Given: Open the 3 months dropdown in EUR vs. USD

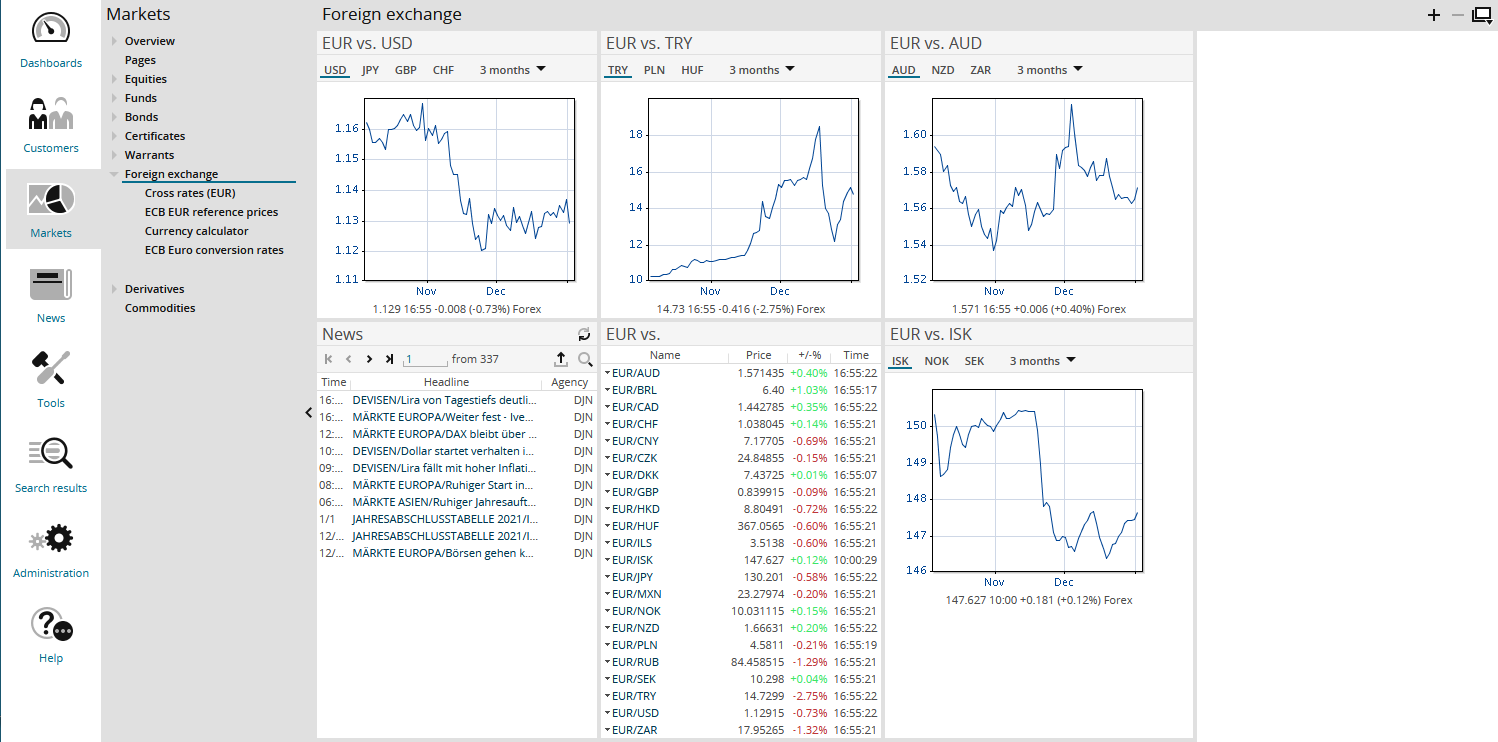Looking at the screenshot, I should pos(512,70).
